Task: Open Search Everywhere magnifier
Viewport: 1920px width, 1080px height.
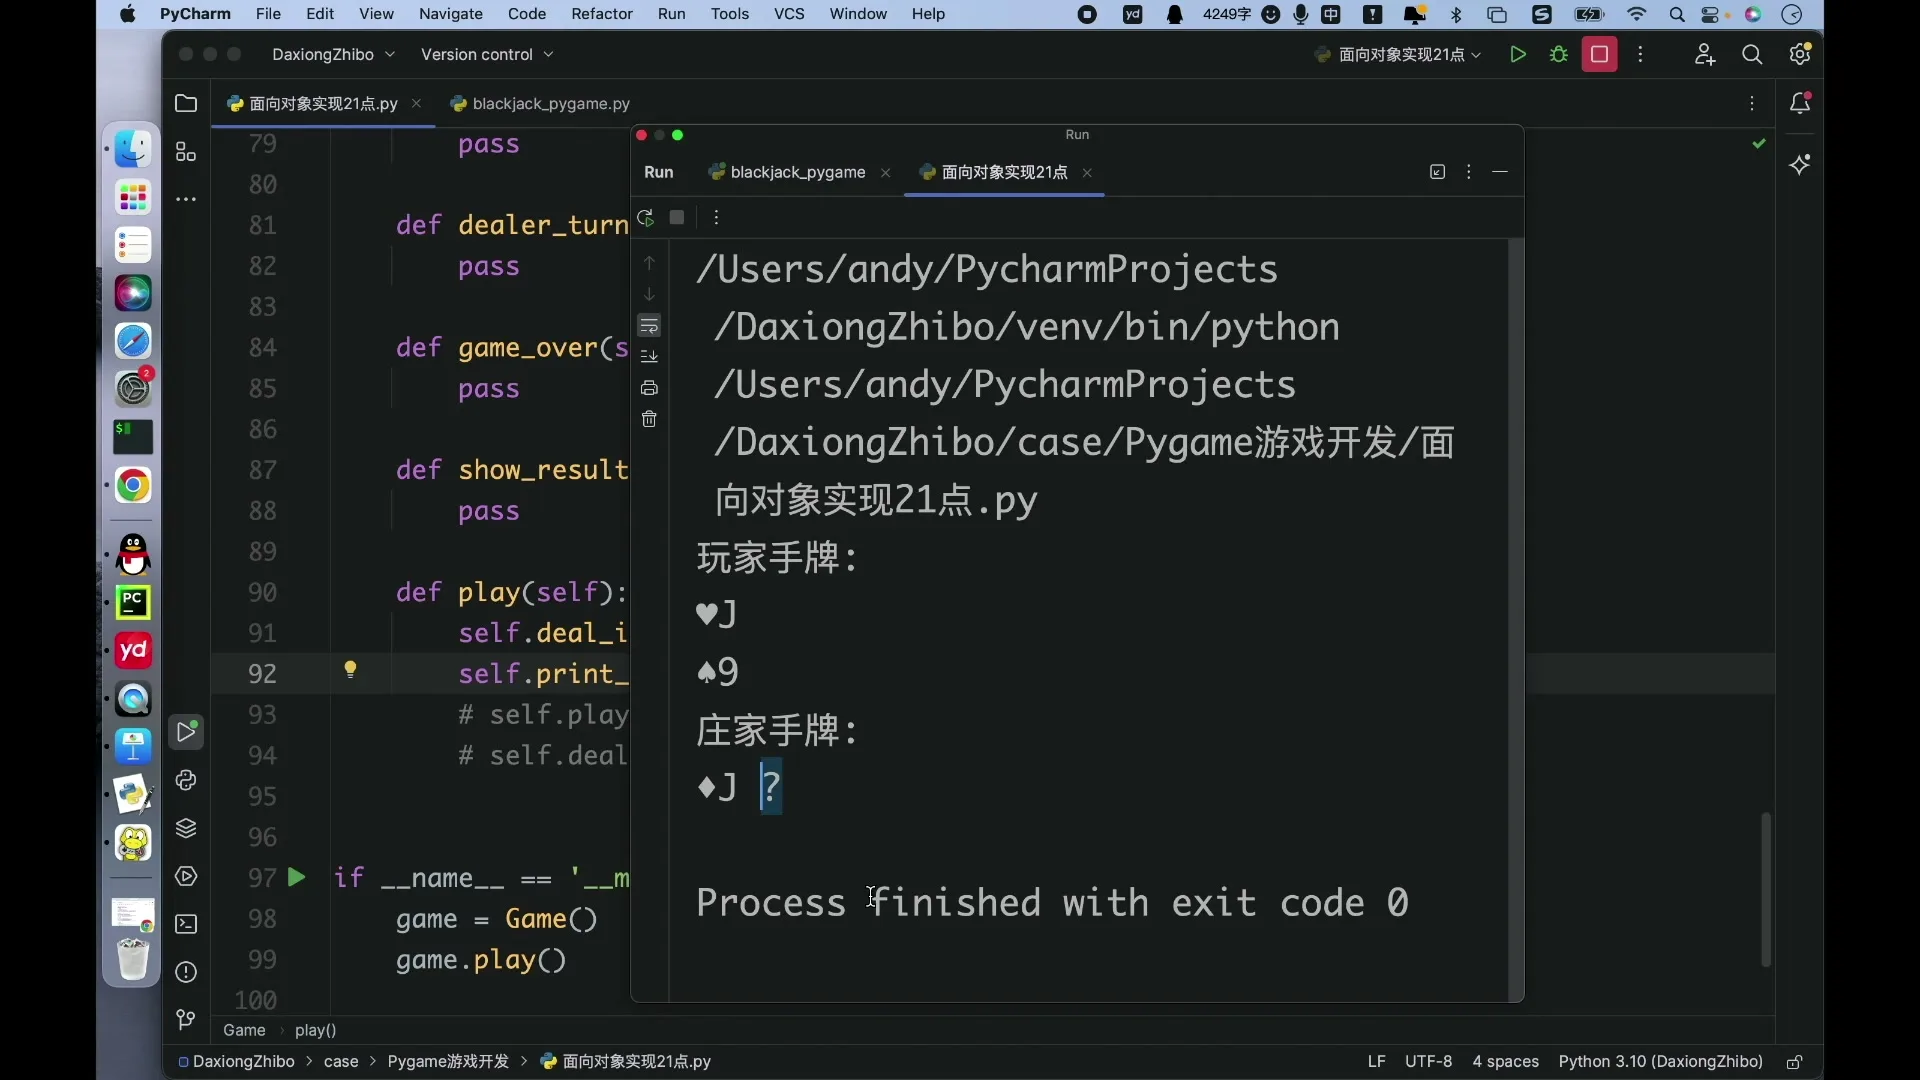Action: tap(1752, 55)
